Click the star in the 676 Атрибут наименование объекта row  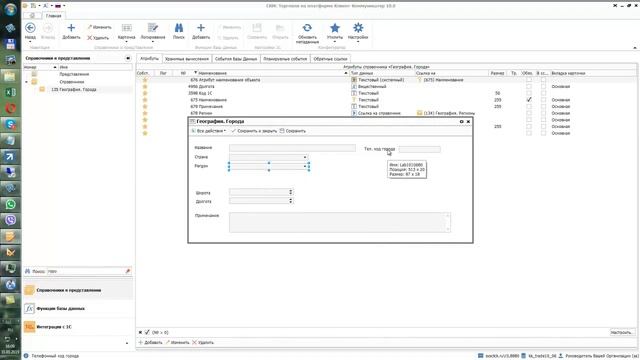point(145,80)
